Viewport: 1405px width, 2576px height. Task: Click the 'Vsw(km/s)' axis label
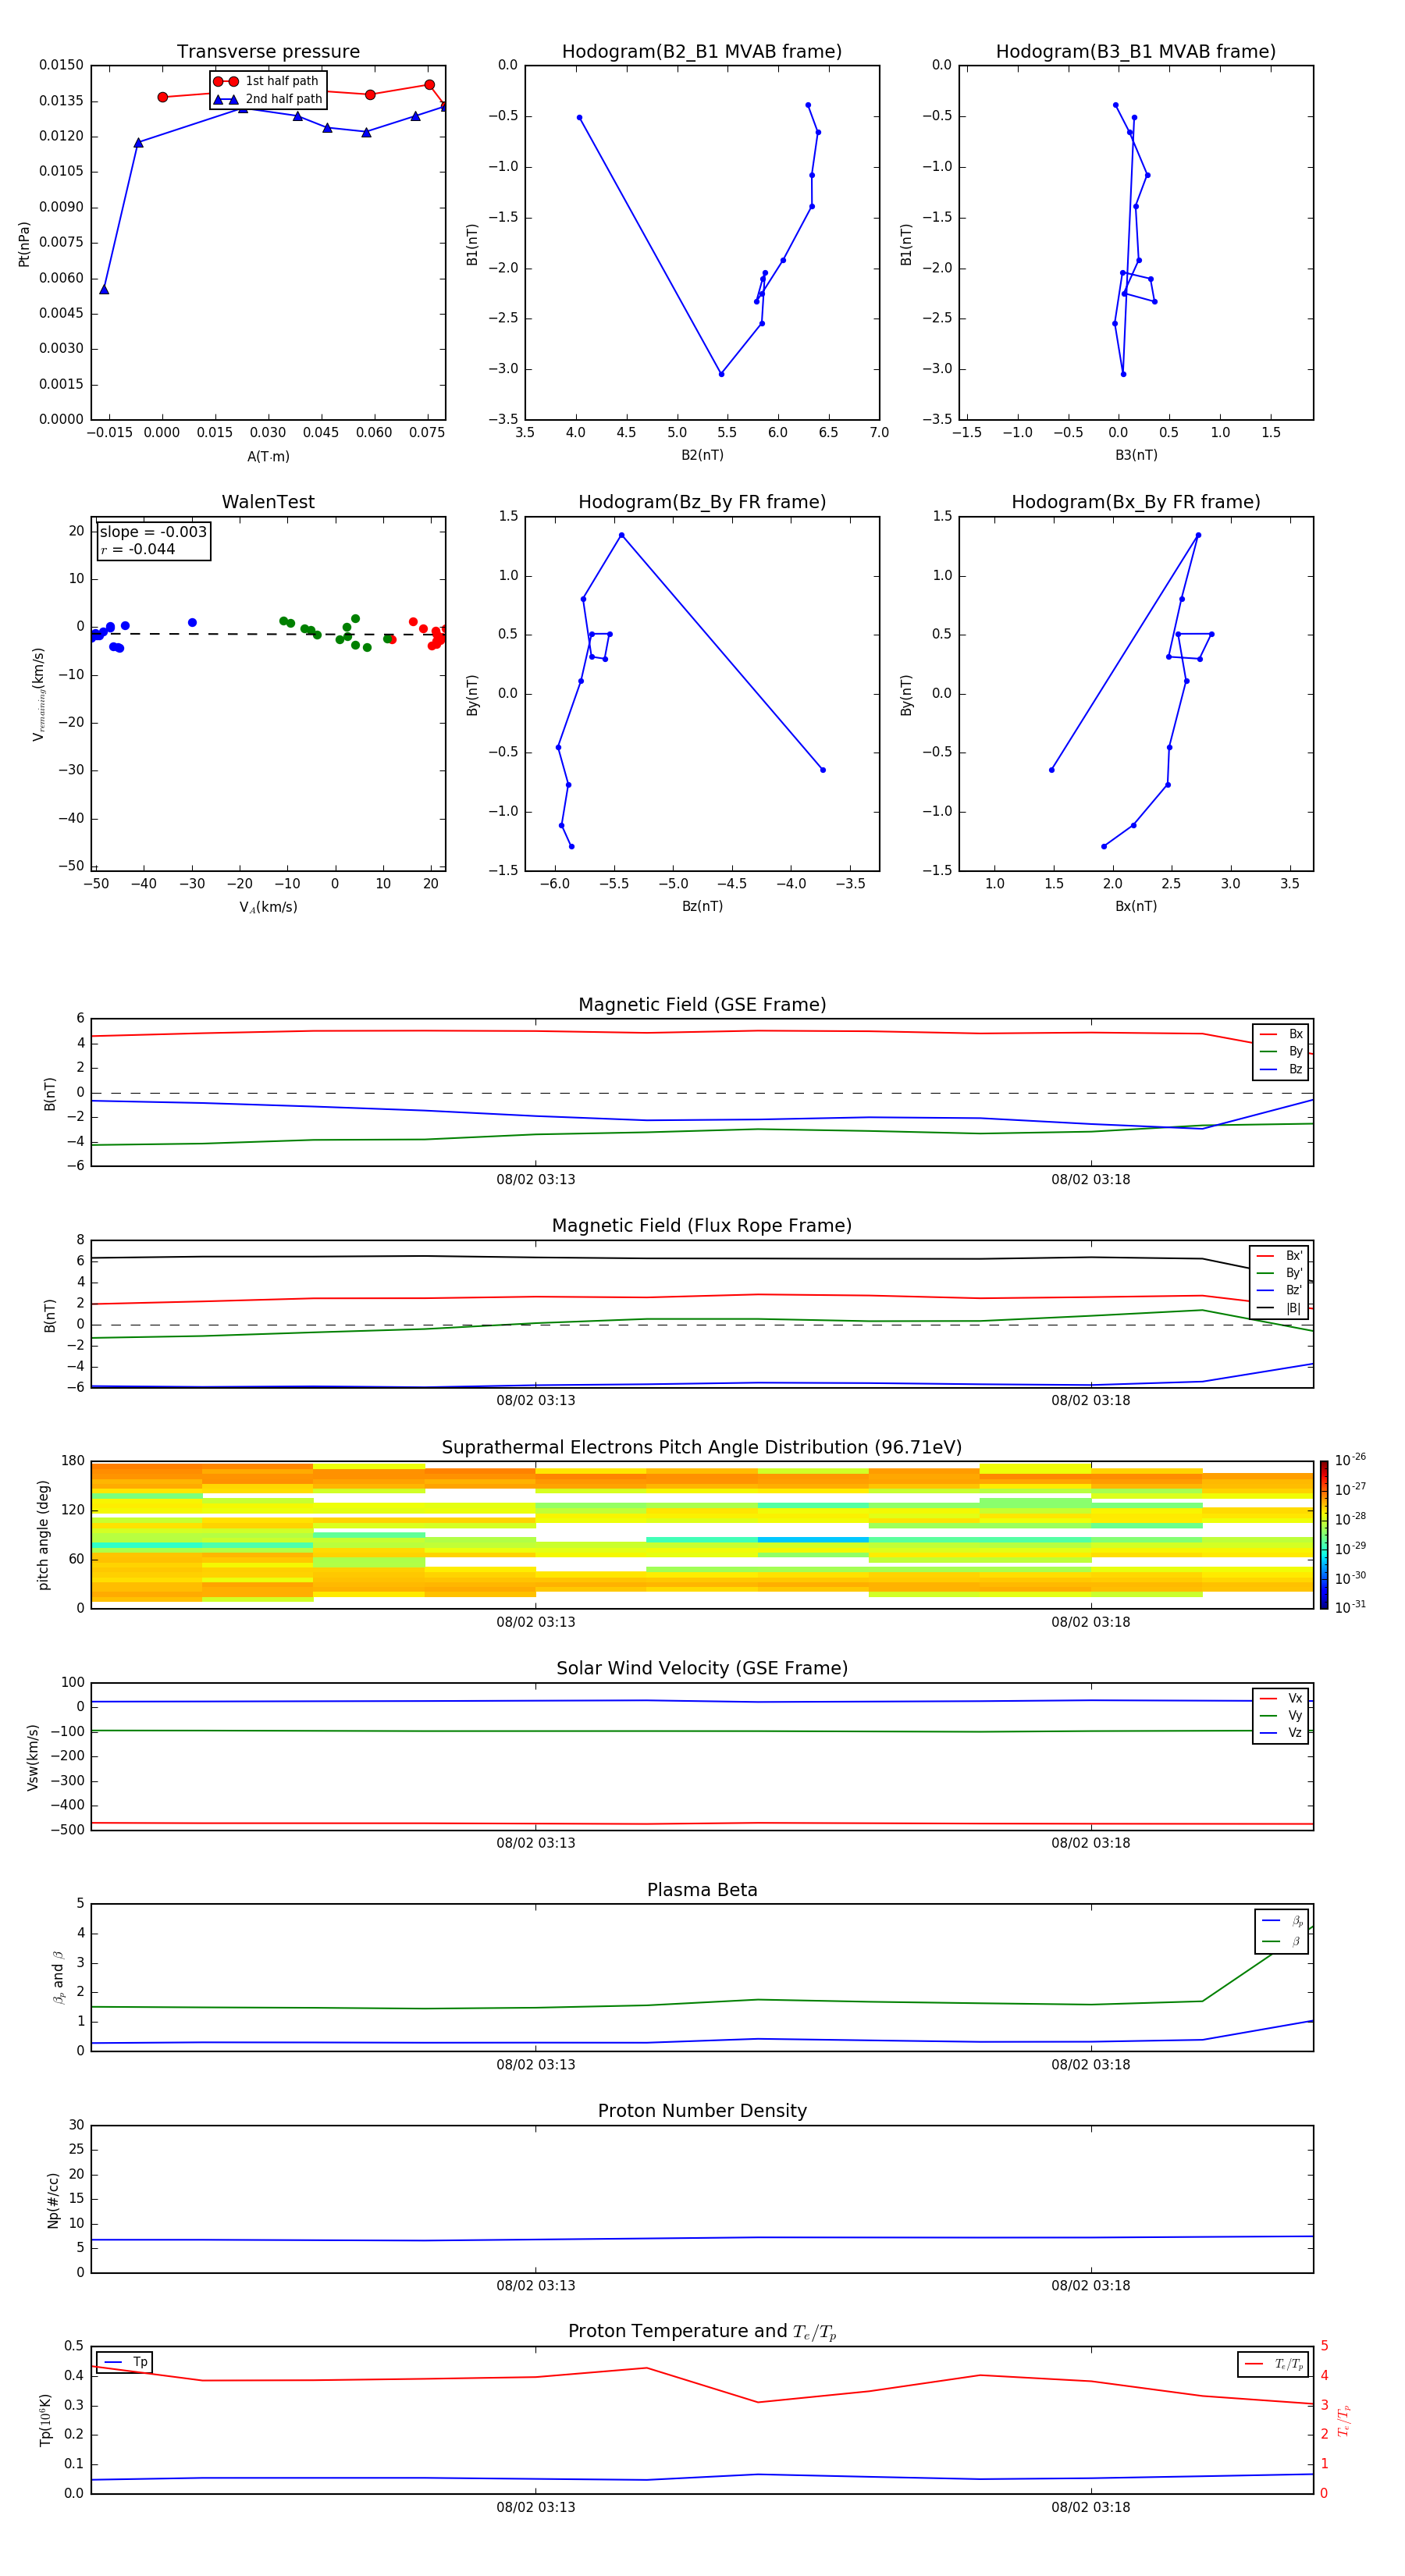(32, 1757)
